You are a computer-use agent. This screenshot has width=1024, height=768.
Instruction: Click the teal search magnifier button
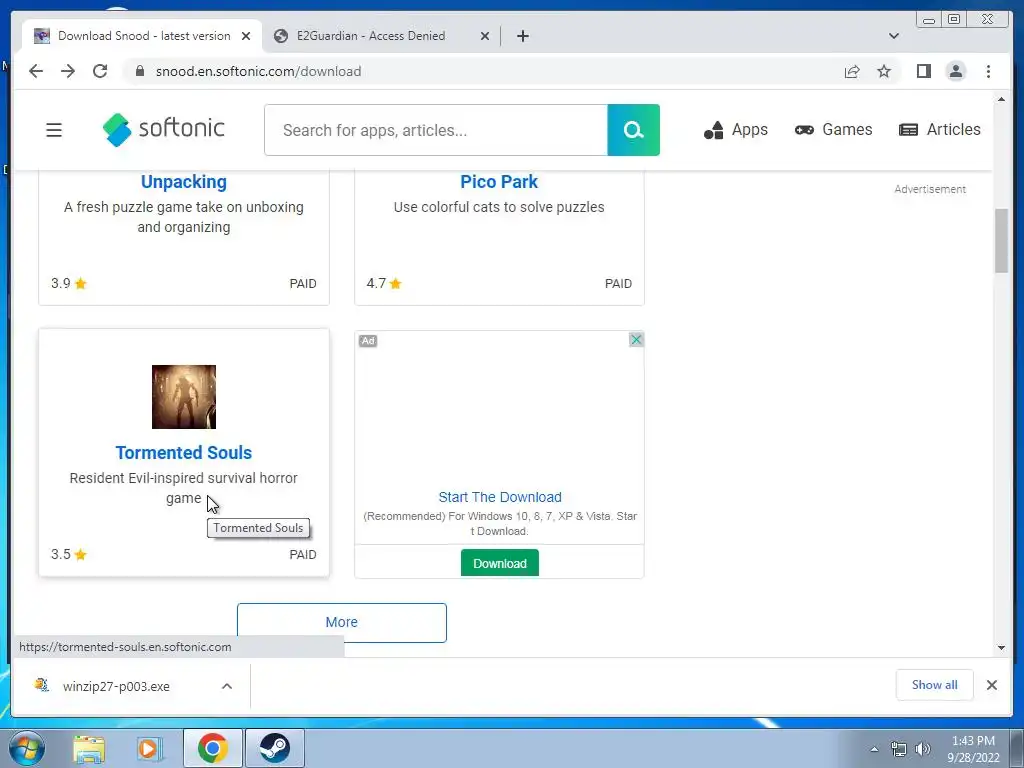633,130
